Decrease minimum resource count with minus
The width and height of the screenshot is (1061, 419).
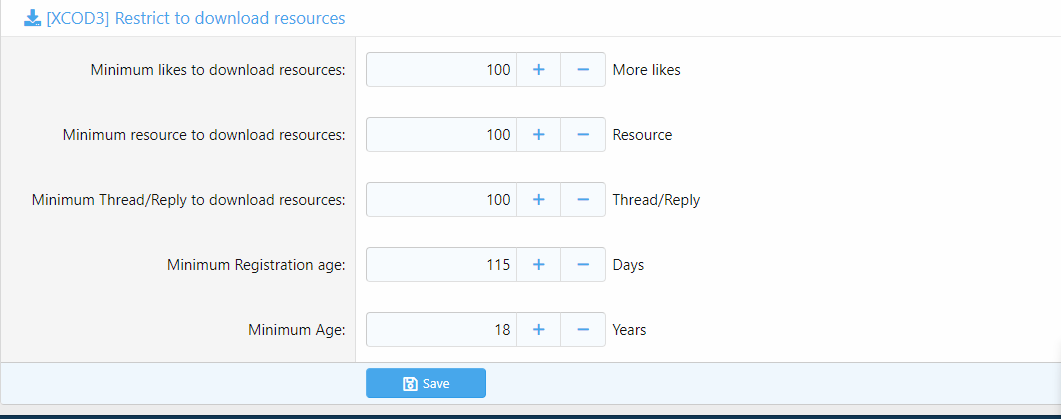click(x=583, y=135)
